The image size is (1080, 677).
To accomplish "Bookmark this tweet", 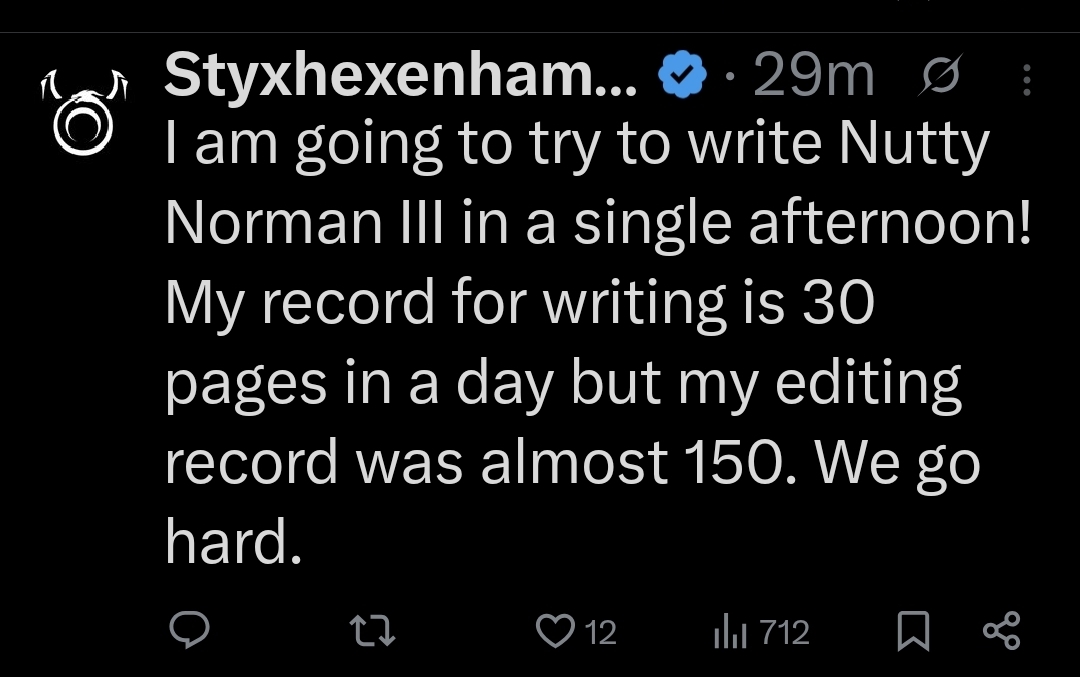I will [x=913, y=631].
